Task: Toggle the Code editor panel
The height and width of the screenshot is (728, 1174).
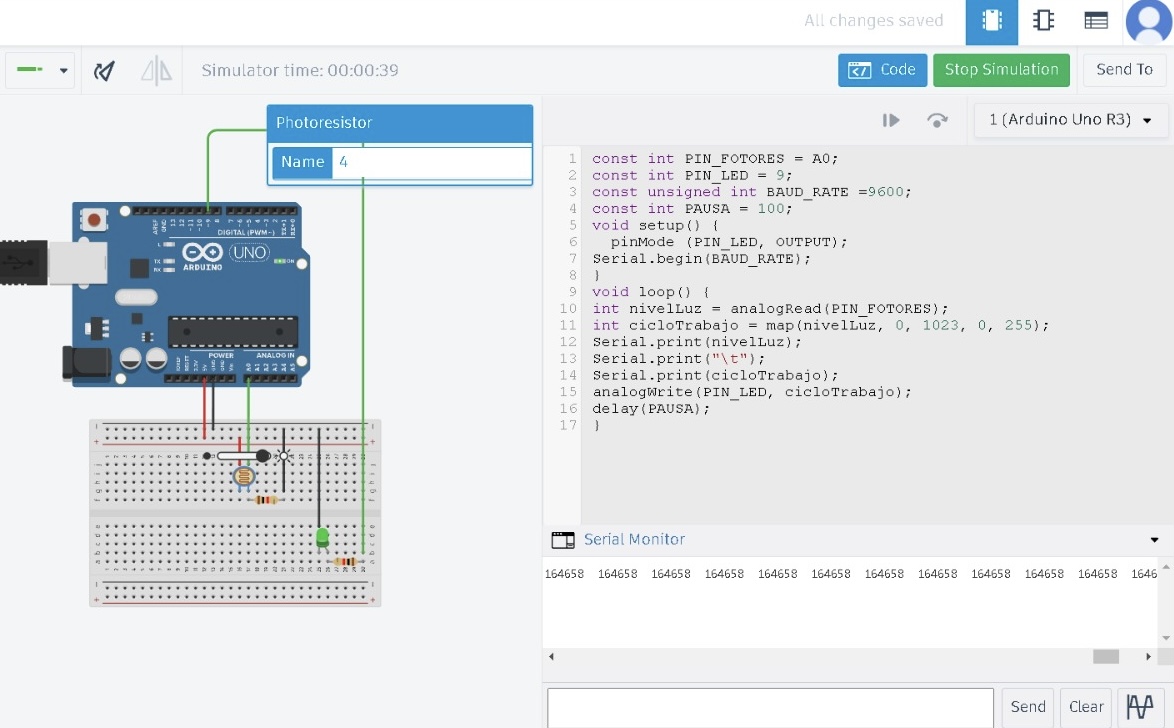Action: click(x=882, y=70)
